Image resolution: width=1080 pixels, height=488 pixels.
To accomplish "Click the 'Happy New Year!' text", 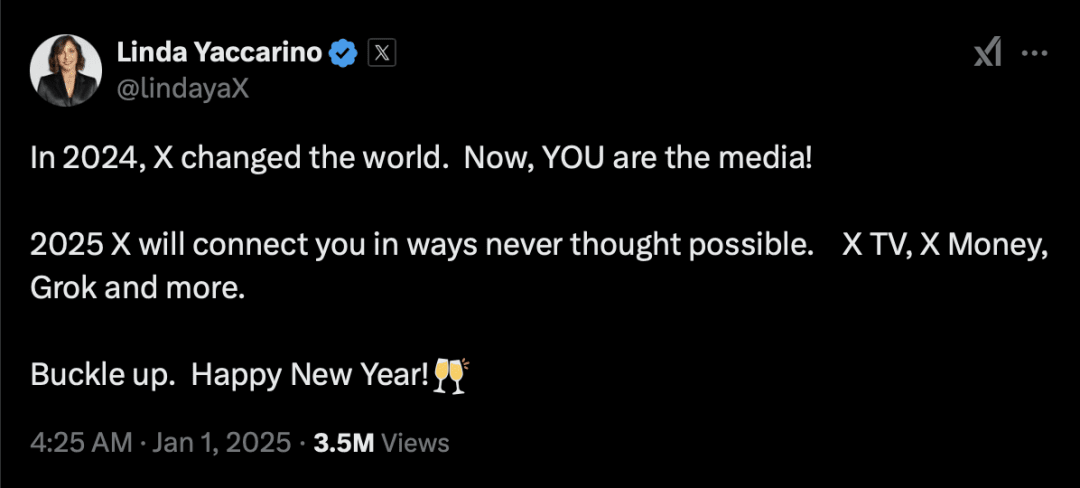I will [x=310, y=376].
